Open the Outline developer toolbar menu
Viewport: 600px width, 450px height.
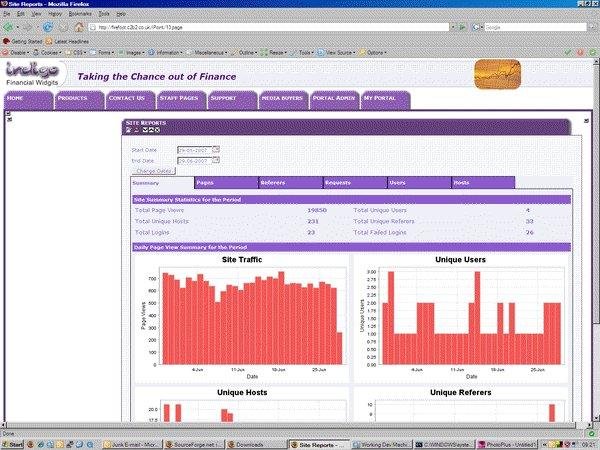(244, 52)
